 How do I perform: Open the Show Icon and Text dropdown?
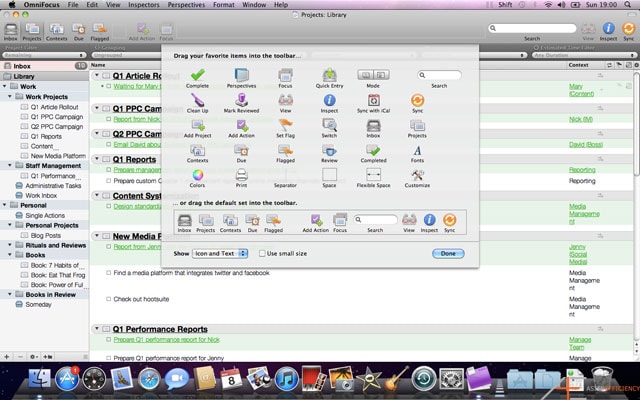tap(220, 253)
